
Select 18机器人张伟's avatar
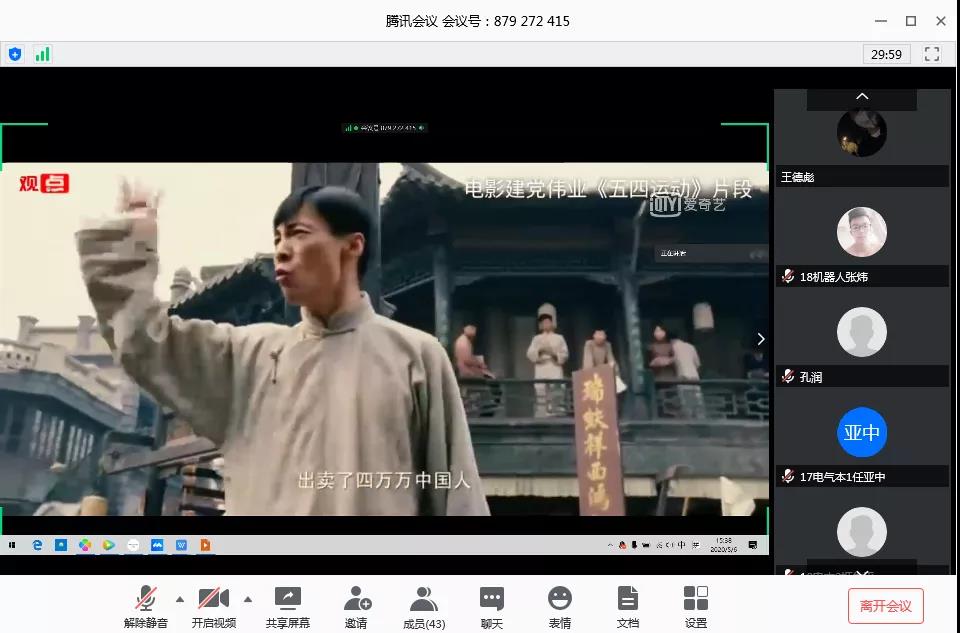(x=861, y=231)
